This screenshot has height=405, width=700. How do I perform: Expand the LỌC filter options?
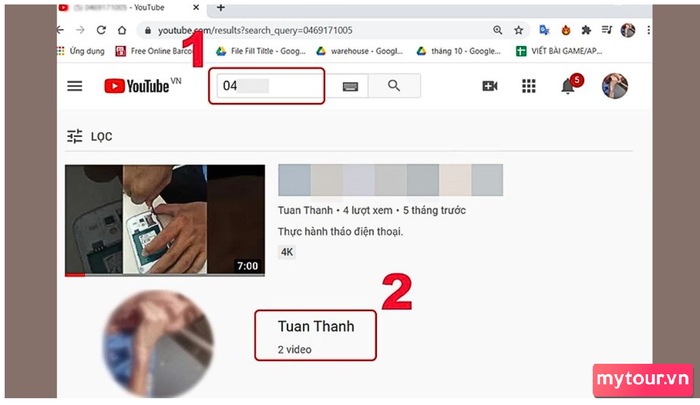click(x=90, y=136)
